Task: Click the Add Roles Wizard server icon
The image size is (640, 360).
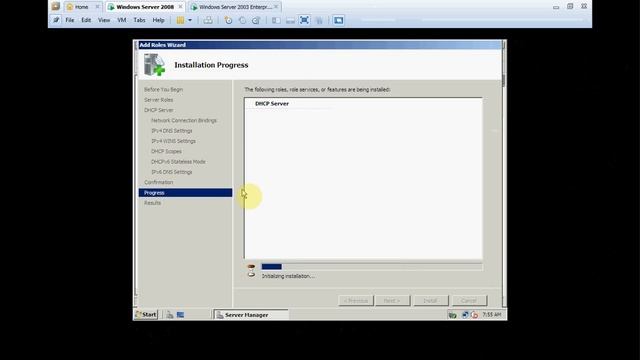Action: click(x=154, y=65)
